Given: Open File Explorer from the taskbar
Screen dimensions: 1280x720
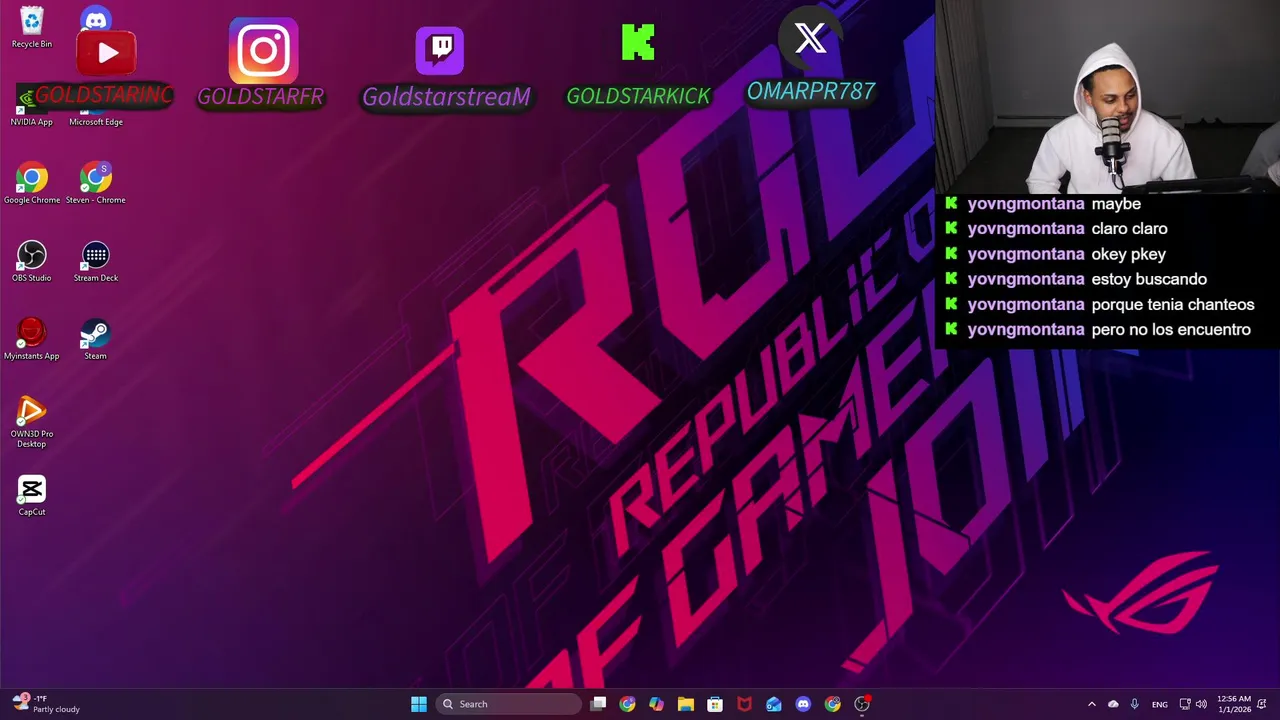Looking at the screenshot, I should pos(686,704).
